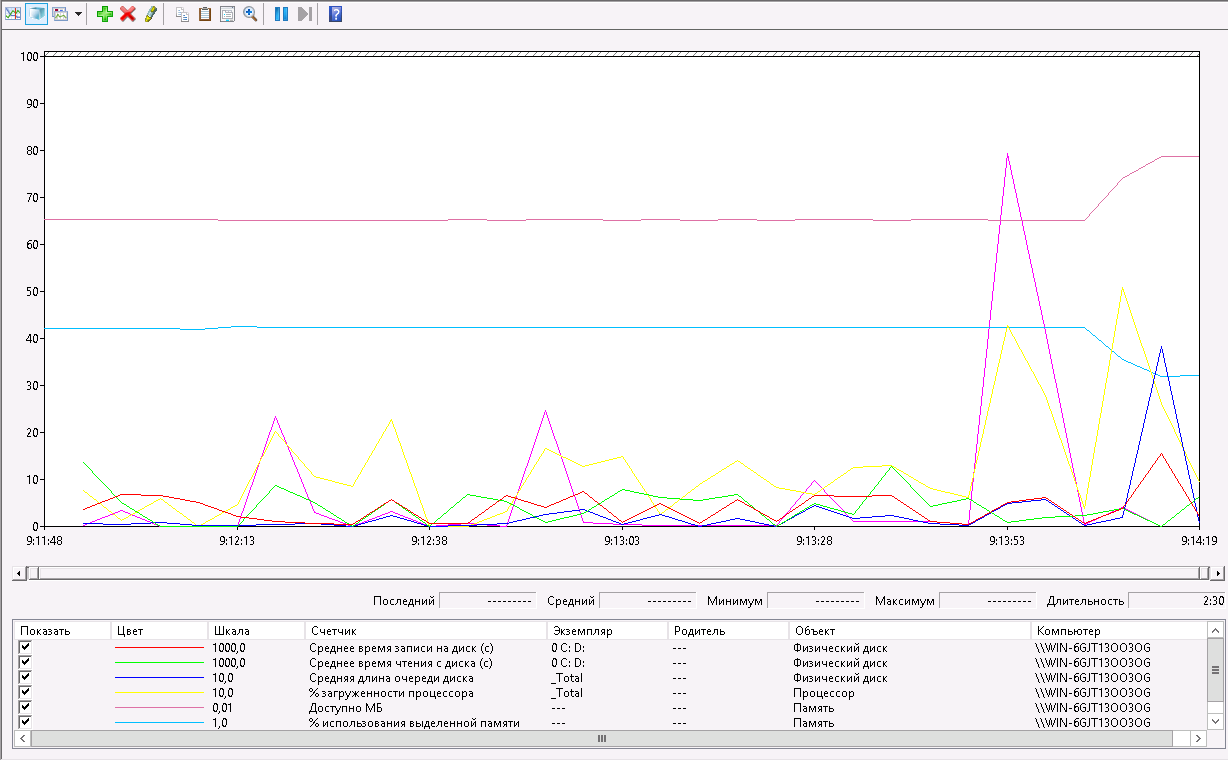Click the cyan swatch for committed memory counter
Screen dimensions: 1228x761
[159, 723]
